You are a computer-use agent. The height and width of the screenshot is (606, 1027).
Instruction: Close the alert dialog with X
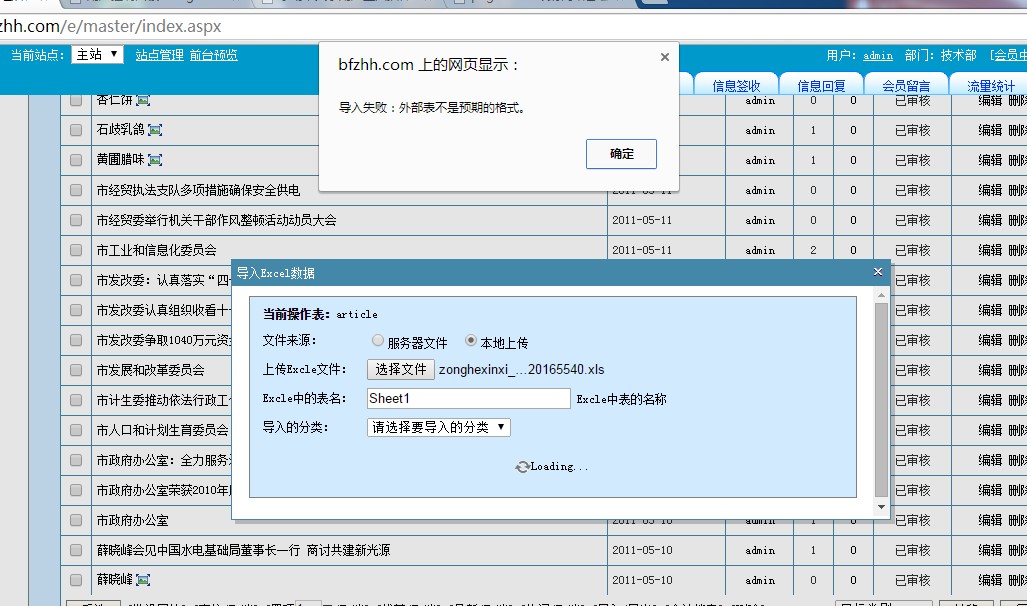click(665, 58)
